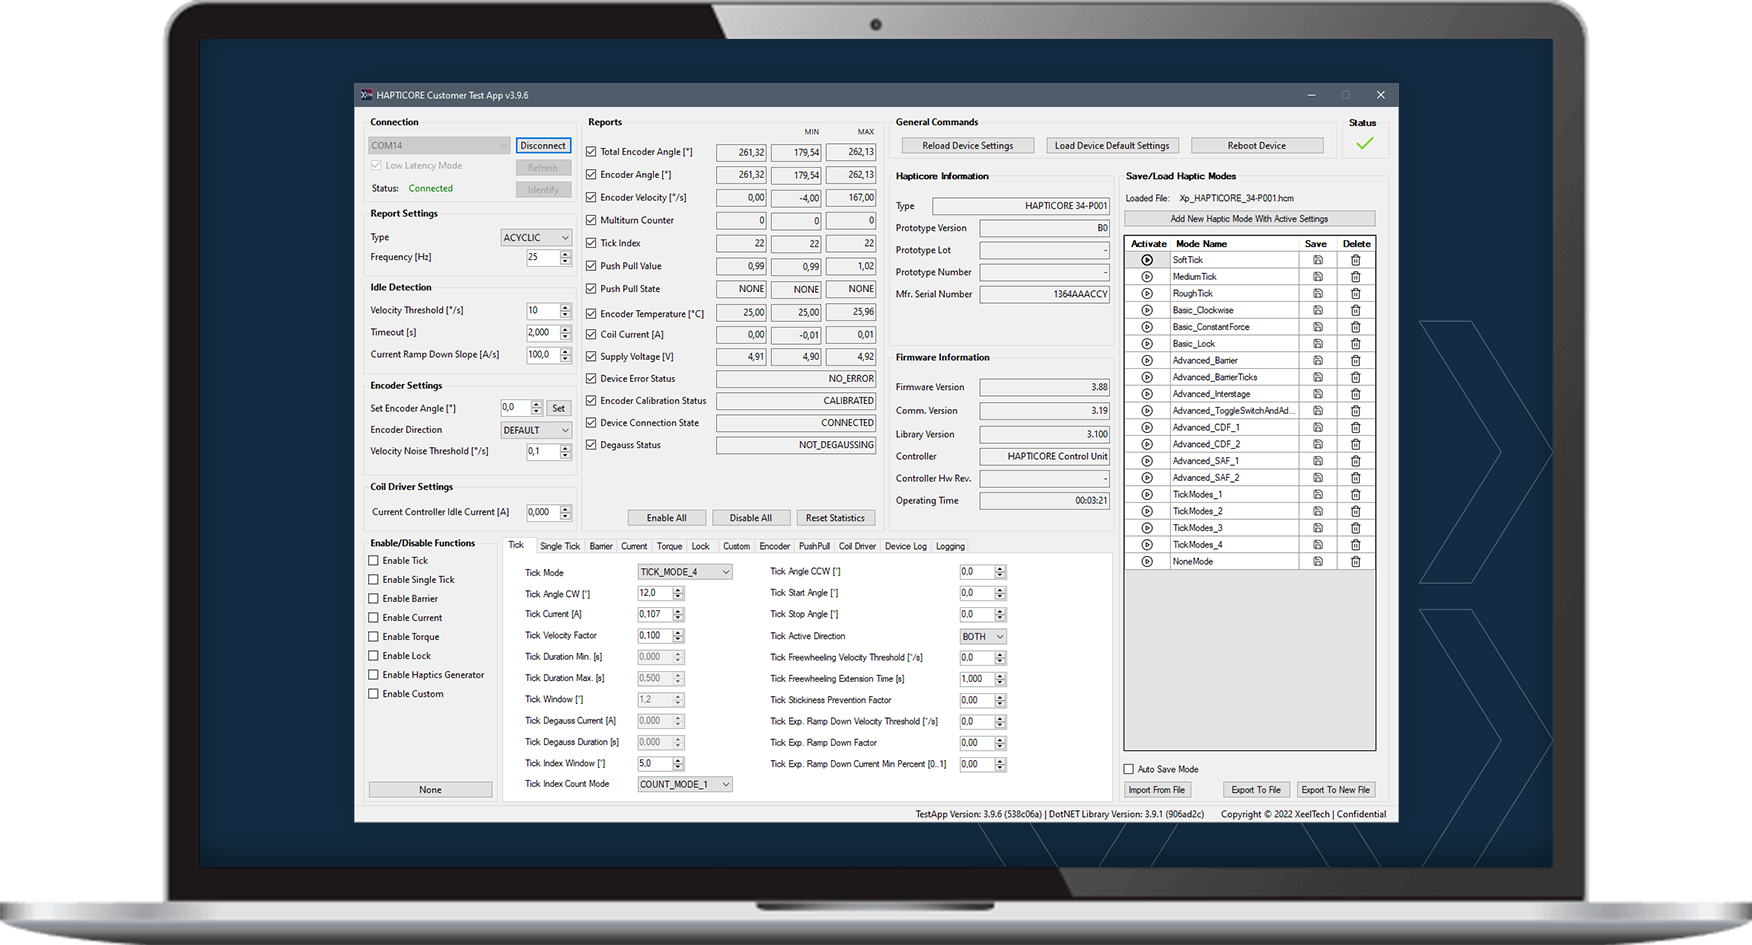Switch to the Barrier tab
Viewport: 1752px width, 945px height.
[x=601, y=546]
